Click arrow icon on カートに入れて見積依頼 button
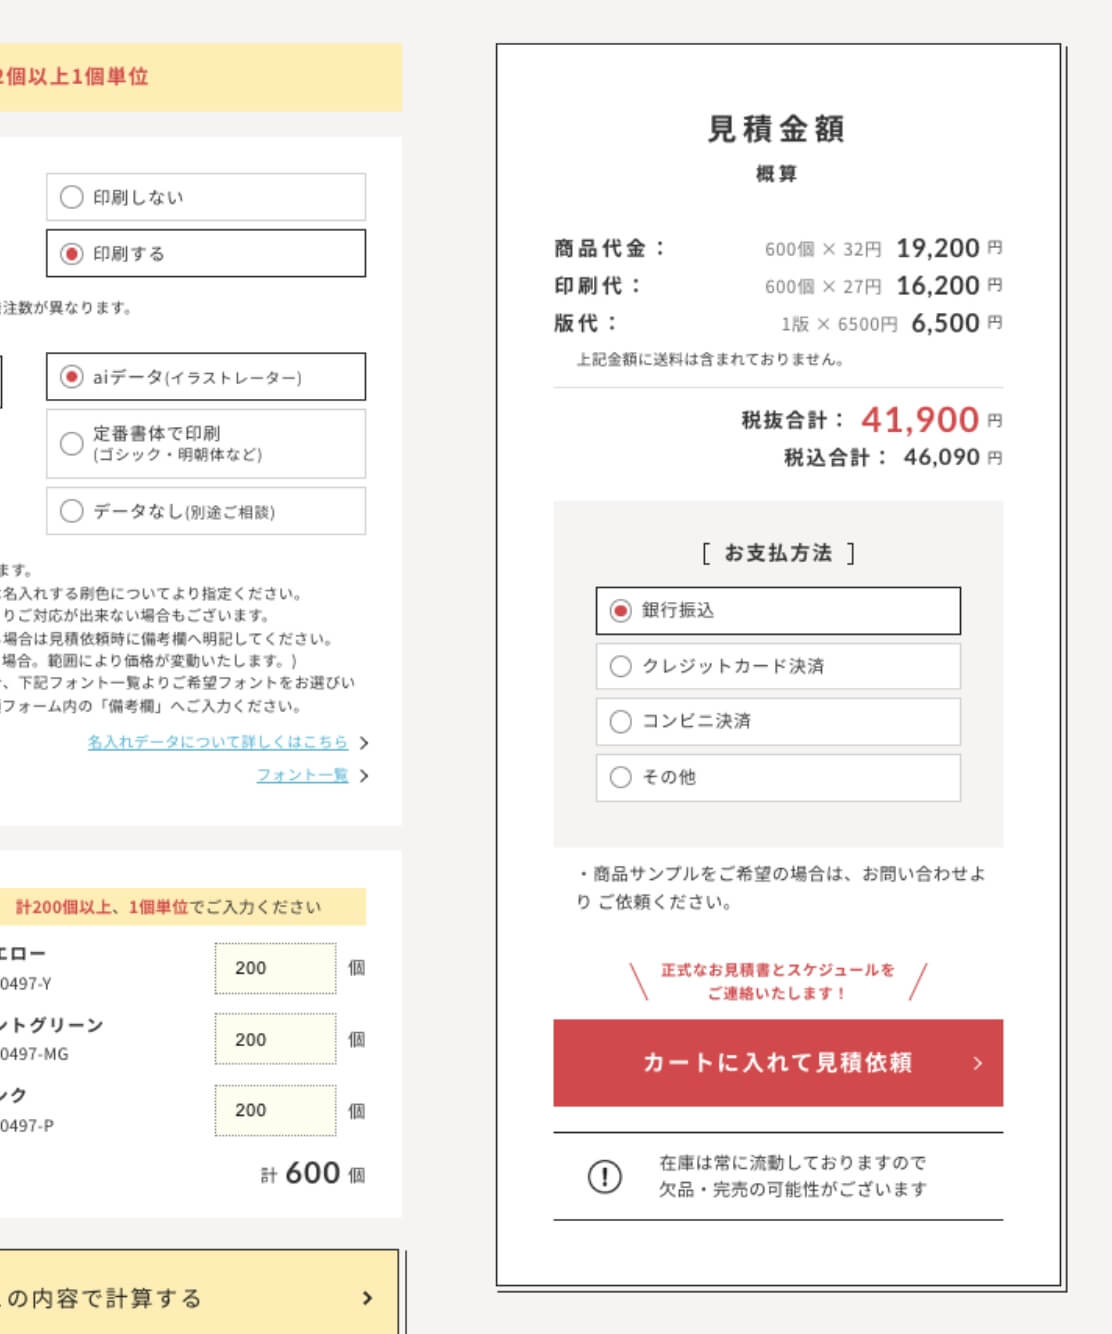 tap(977, 1063)
